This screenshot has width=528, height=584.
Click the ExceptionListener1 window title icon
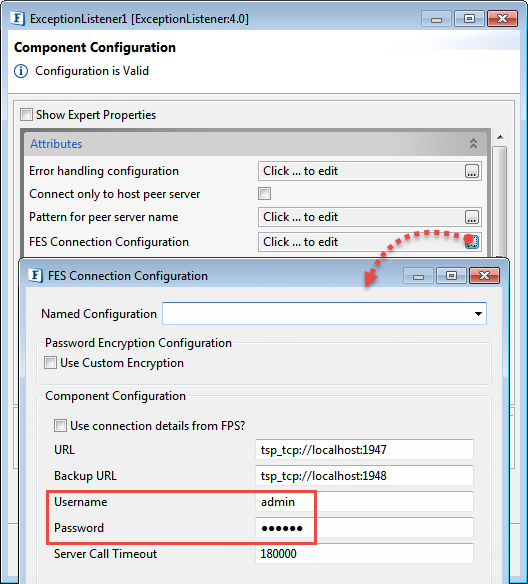(x=18, y=19)
